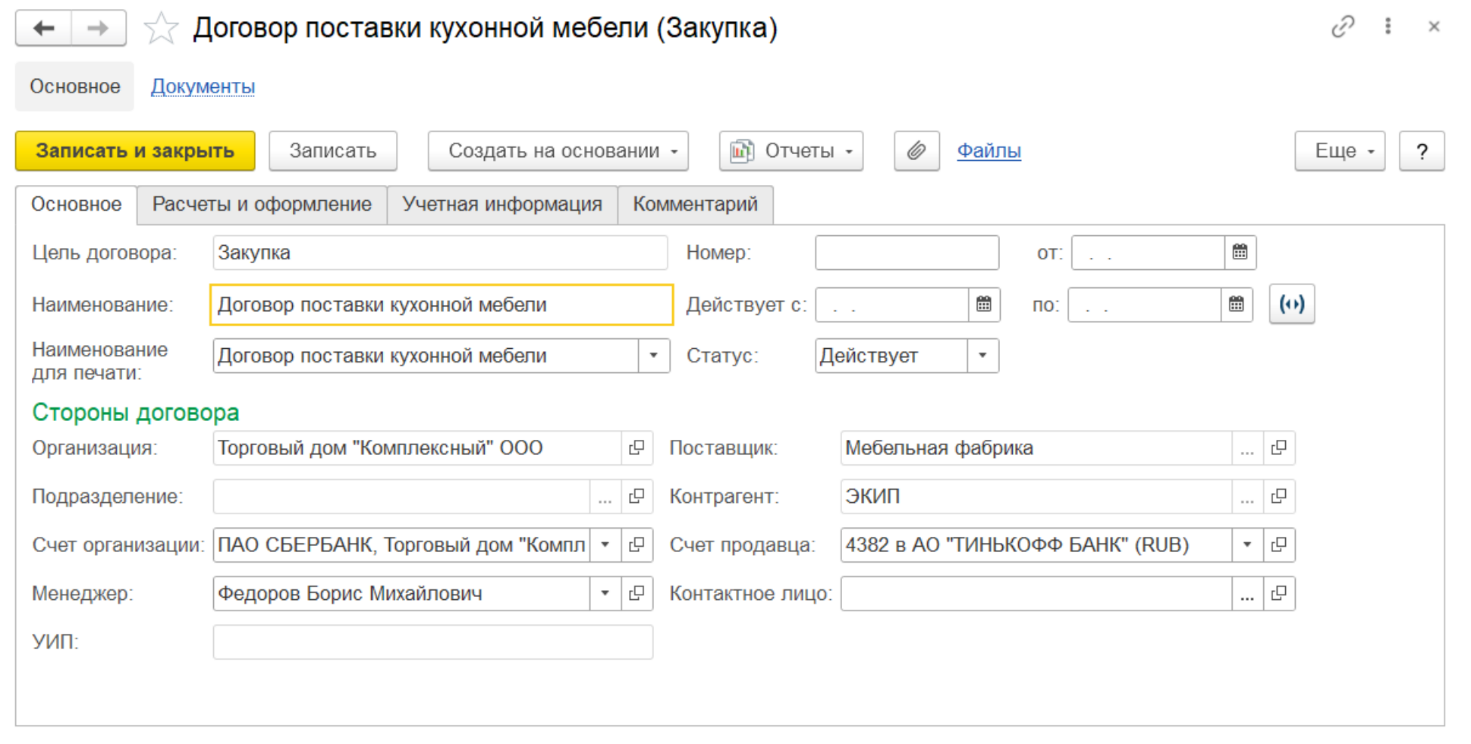The image size is (1471, 744).
Task: Open the 'Учетная информация' tab
Action: [502, 205]
